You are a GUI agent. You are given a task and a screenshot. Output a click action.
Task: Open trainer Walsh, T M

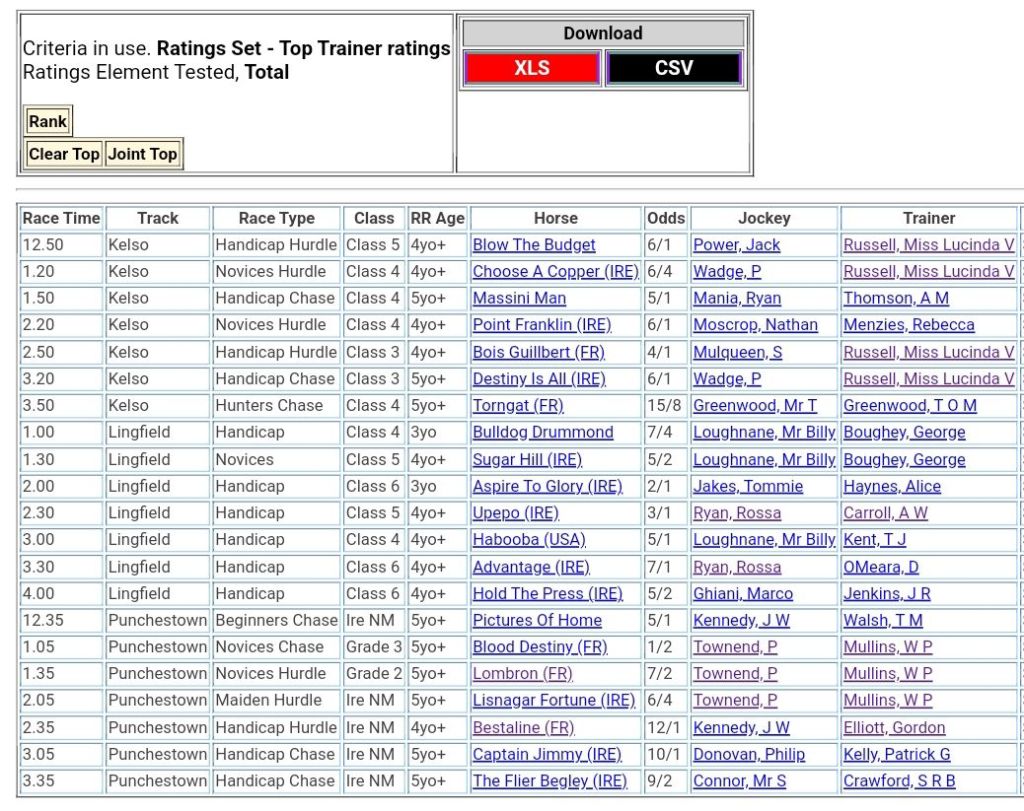pyautogui.click(x=883, y=620)
